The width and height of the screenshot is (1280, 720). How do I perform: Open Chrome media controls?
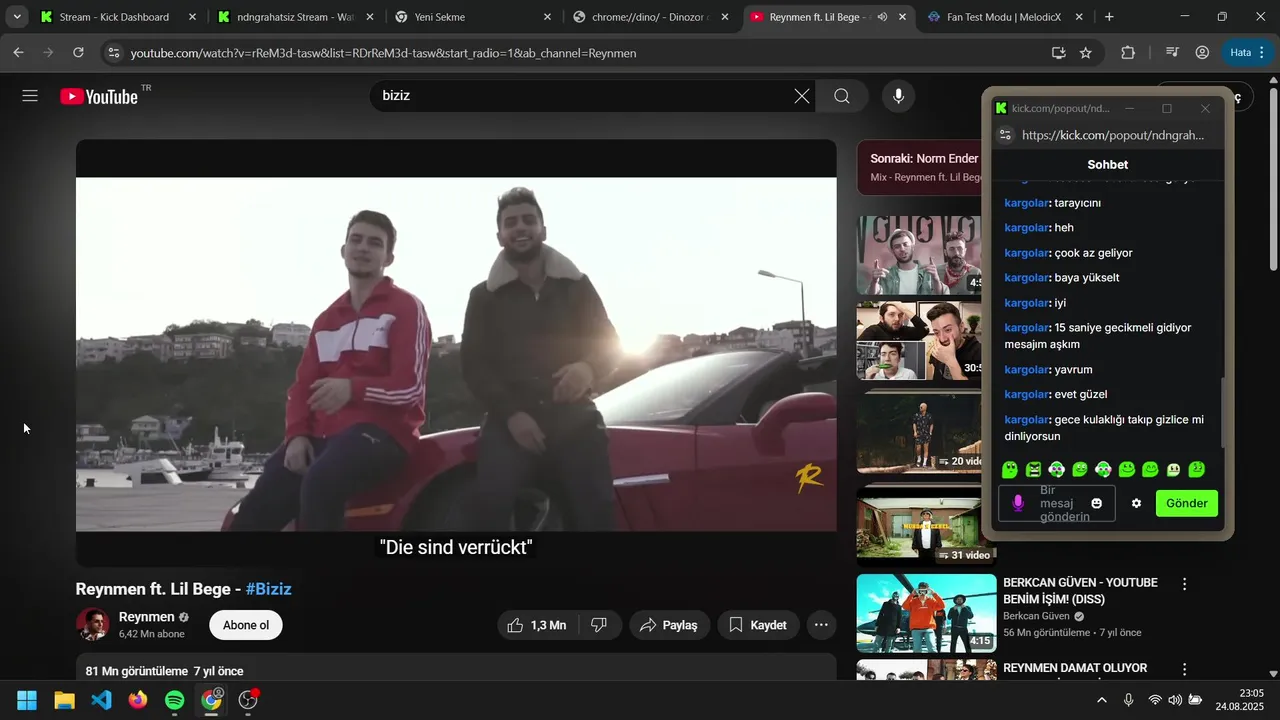coord(1172,52)
